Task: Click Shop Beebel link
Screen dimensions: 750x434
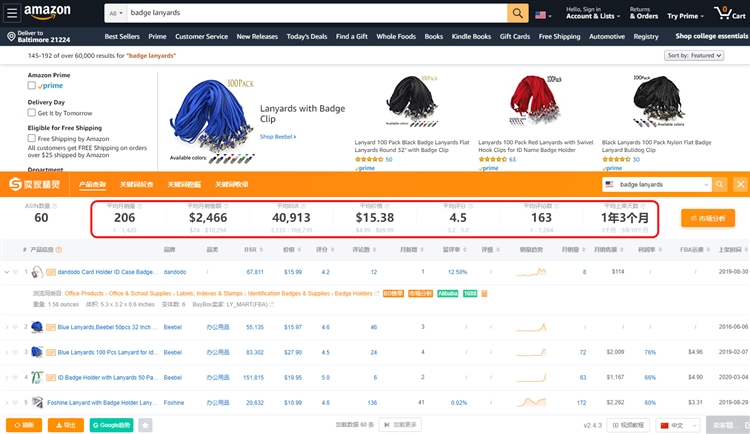Action: [x=278, y=137]
